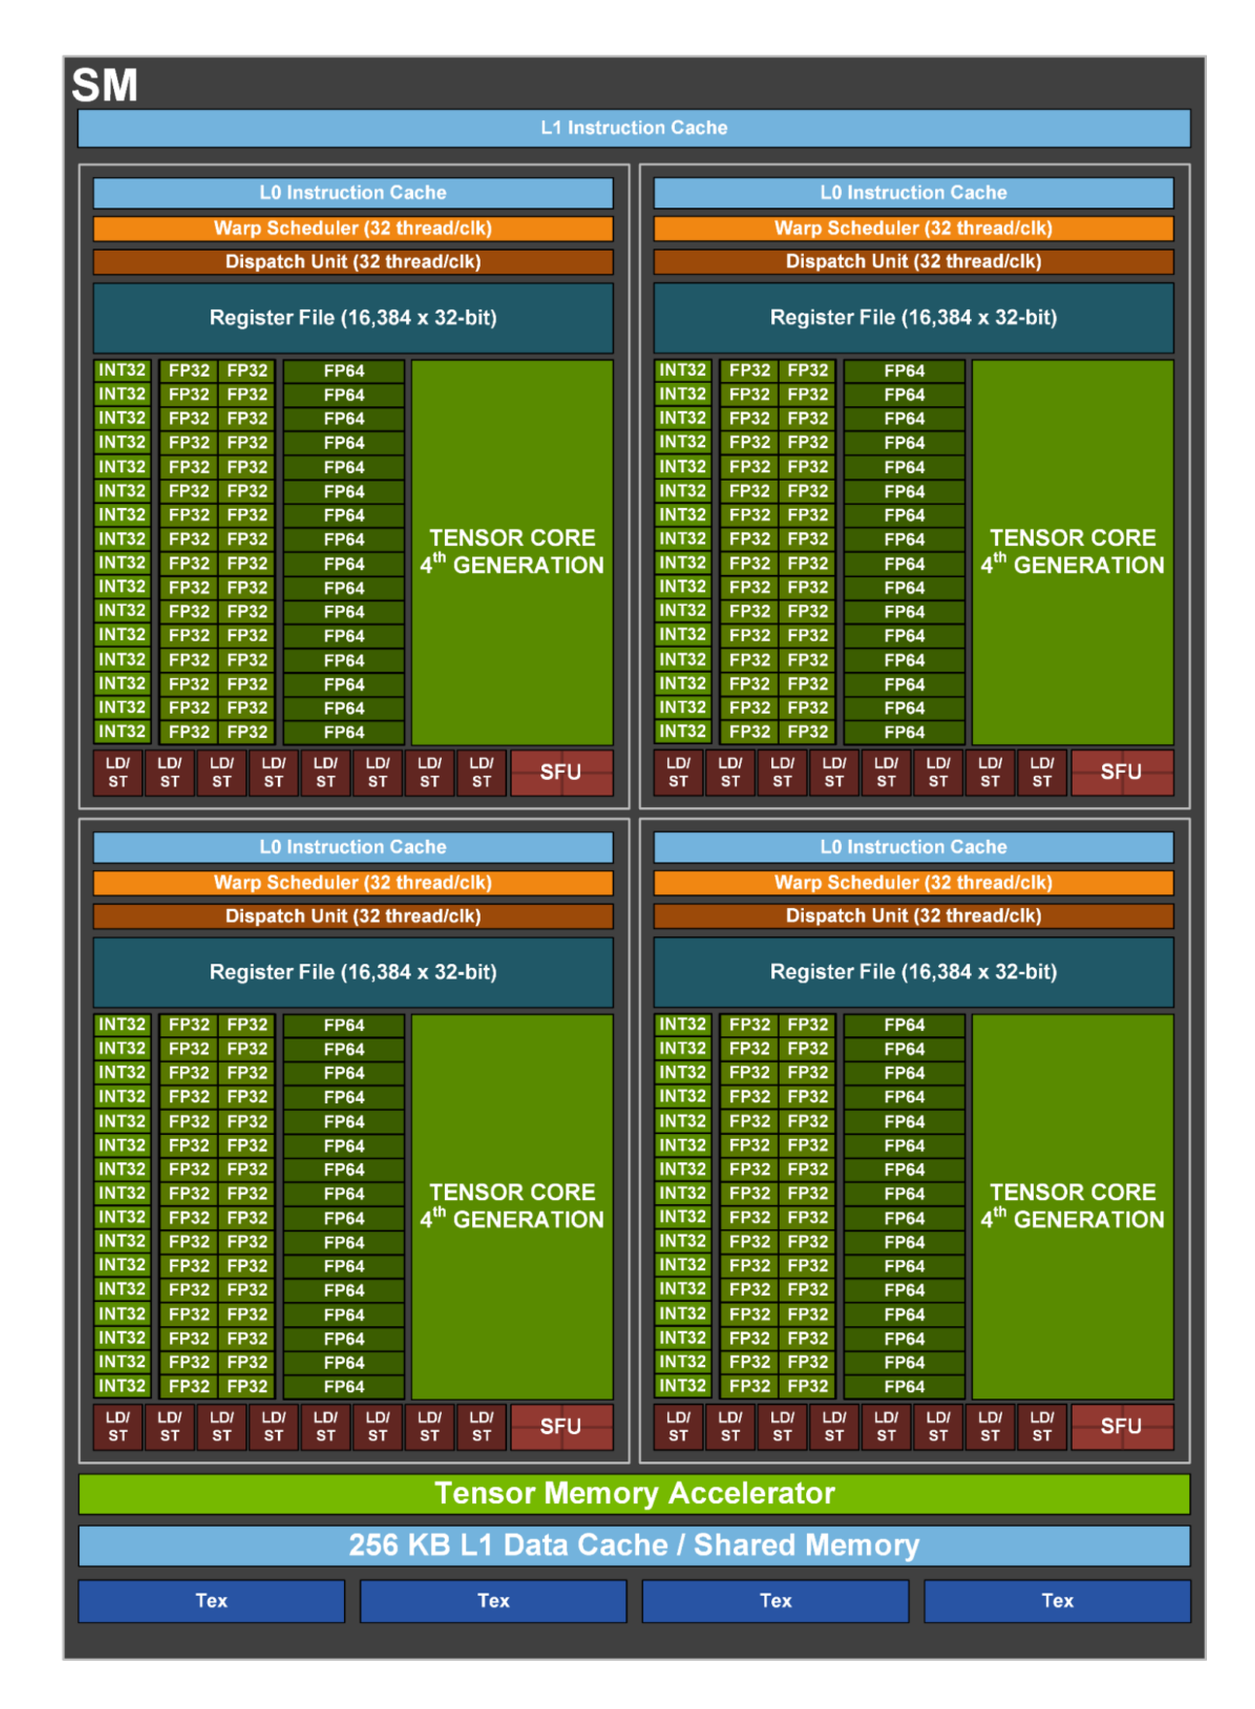Select the Tensor Core block in upper-left partition
The height and width of the screenshot is (1709, 1255).
coord(512,552)
